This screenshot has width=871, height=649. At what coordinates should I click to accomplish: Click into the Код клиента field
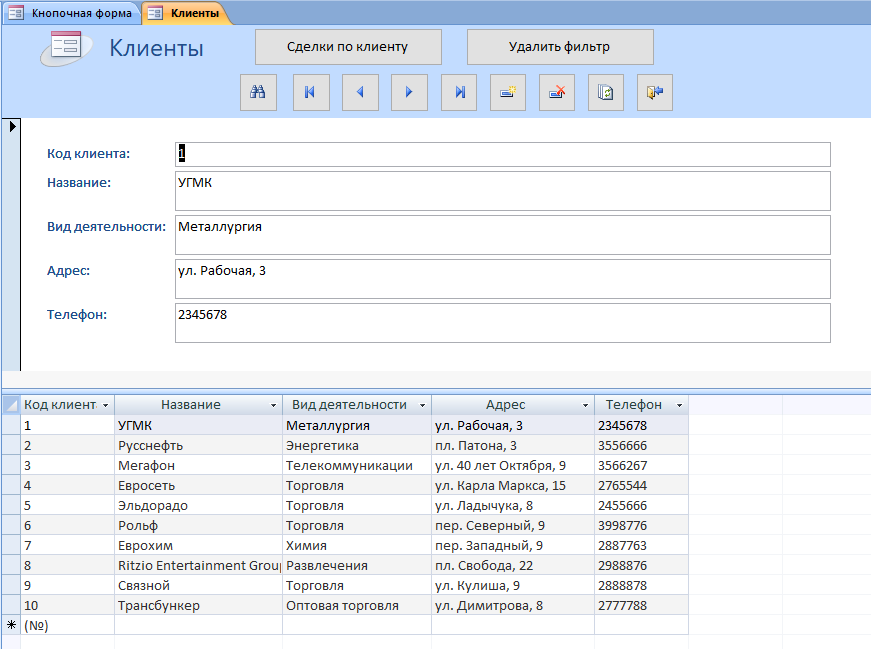(503, 154)
